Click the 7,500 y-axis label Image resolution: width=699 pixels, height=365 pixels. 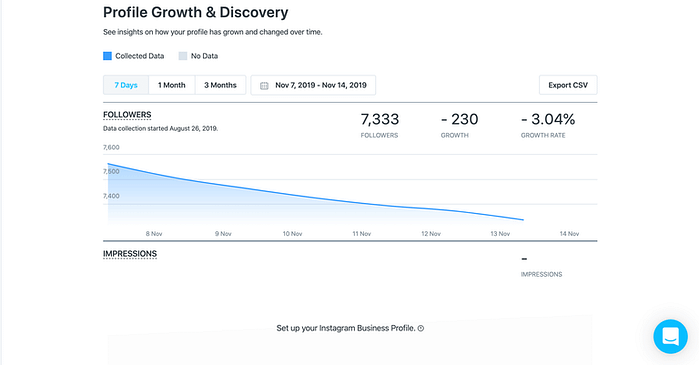coord(111,172)
